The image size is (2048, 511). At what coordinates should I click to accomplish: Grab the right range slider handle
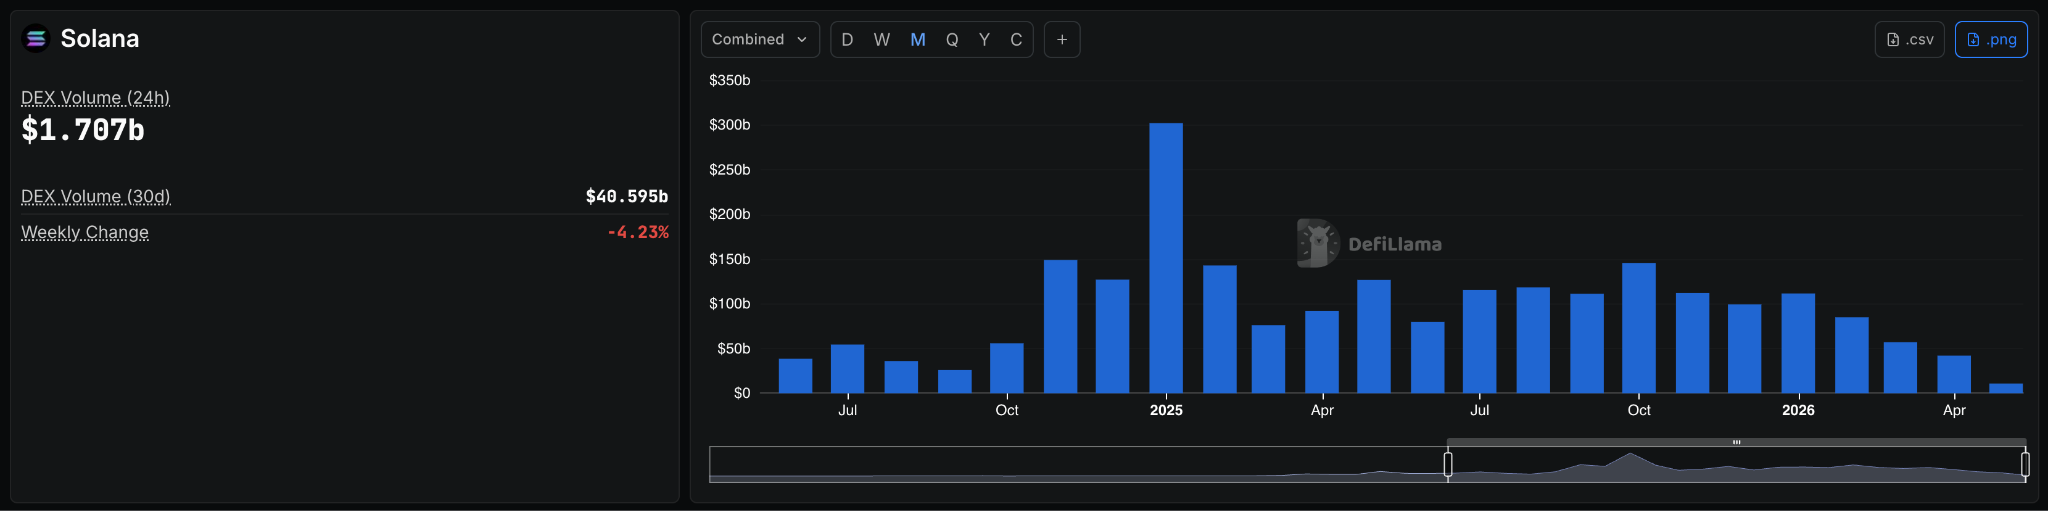coord(2025,464)
